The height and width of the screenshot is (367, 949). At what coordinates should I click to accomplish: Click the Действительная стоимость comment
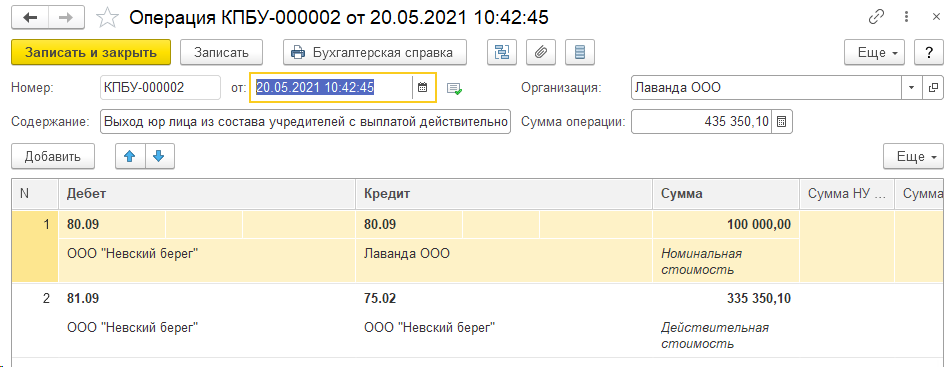pyautogui.click(x=715, y=336)
